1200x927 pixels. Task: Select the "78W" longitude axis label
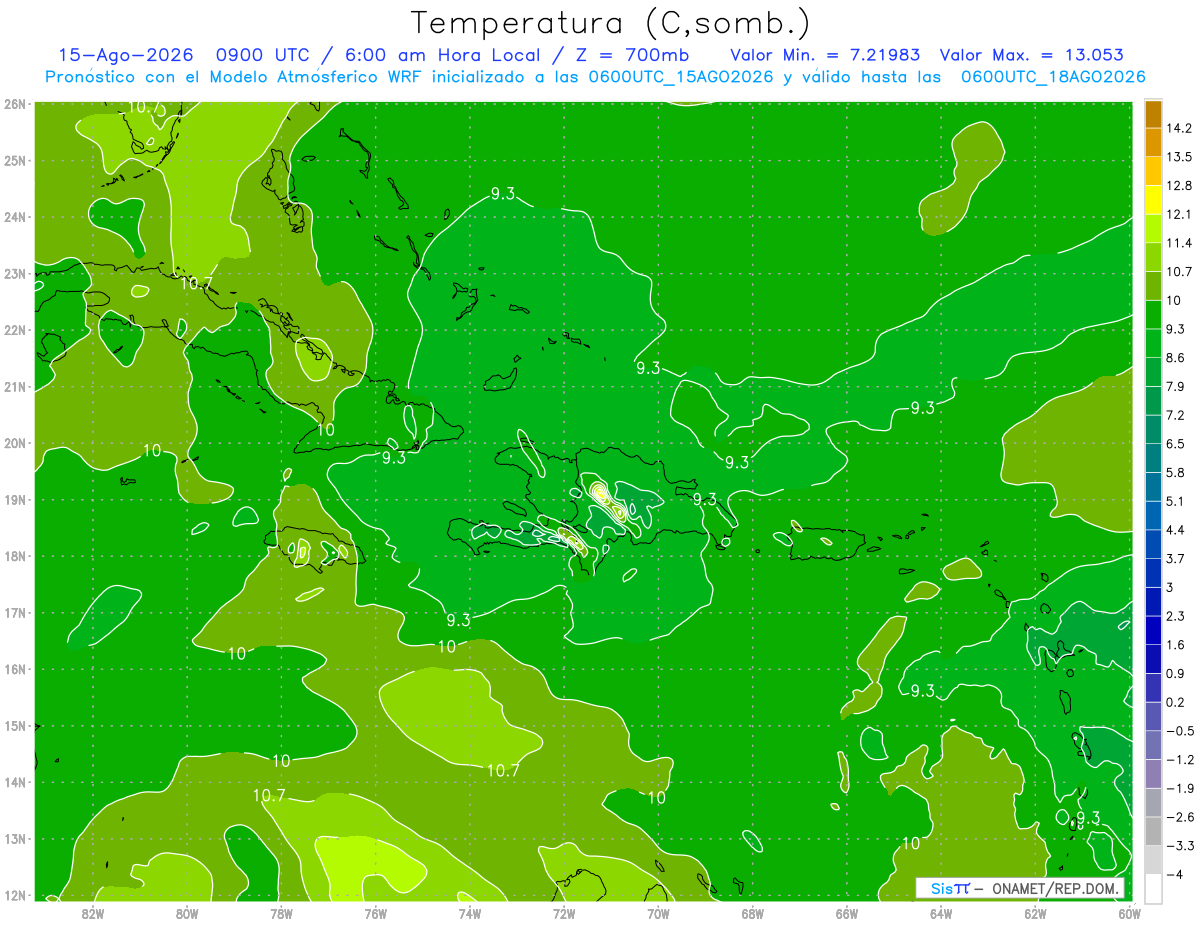281,912
